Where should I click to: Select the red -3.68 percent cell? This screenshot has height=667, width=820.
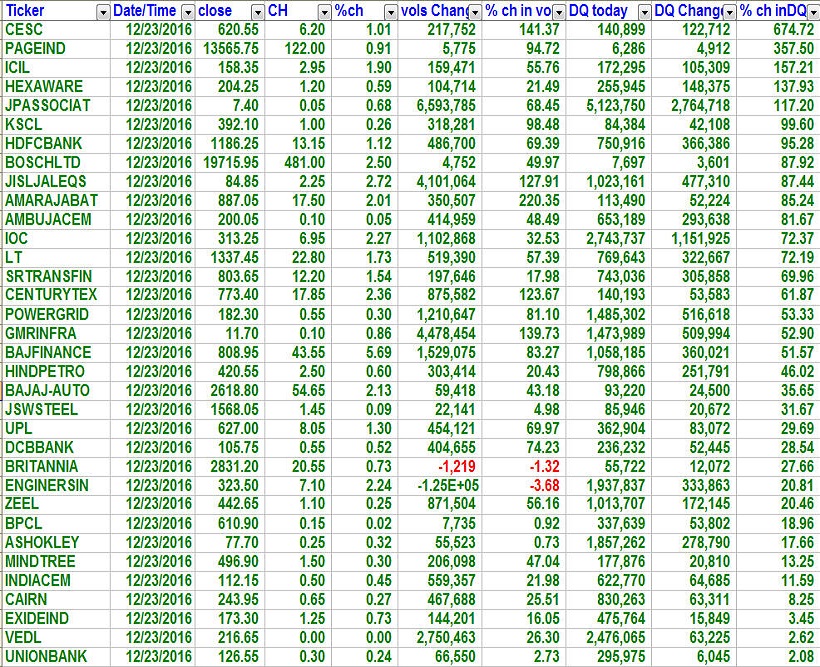pos(524,485)
